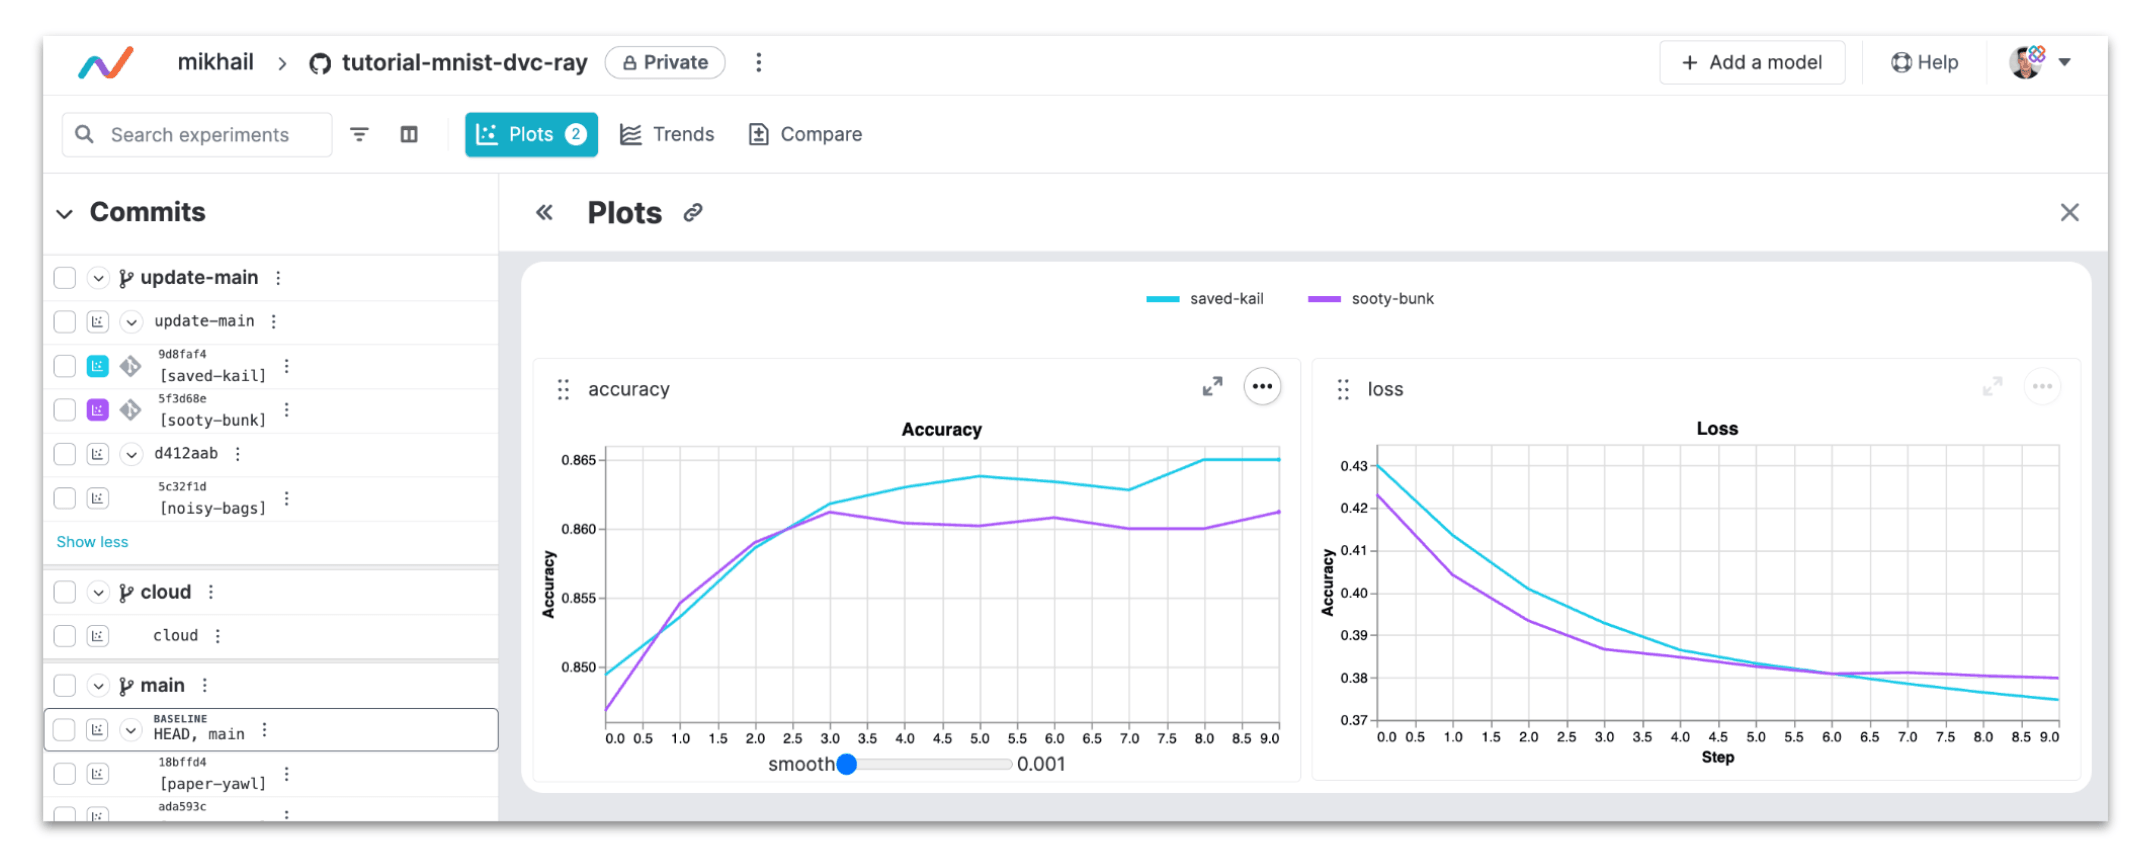Tick the cloud branch checkbox

tap(65, 592)
